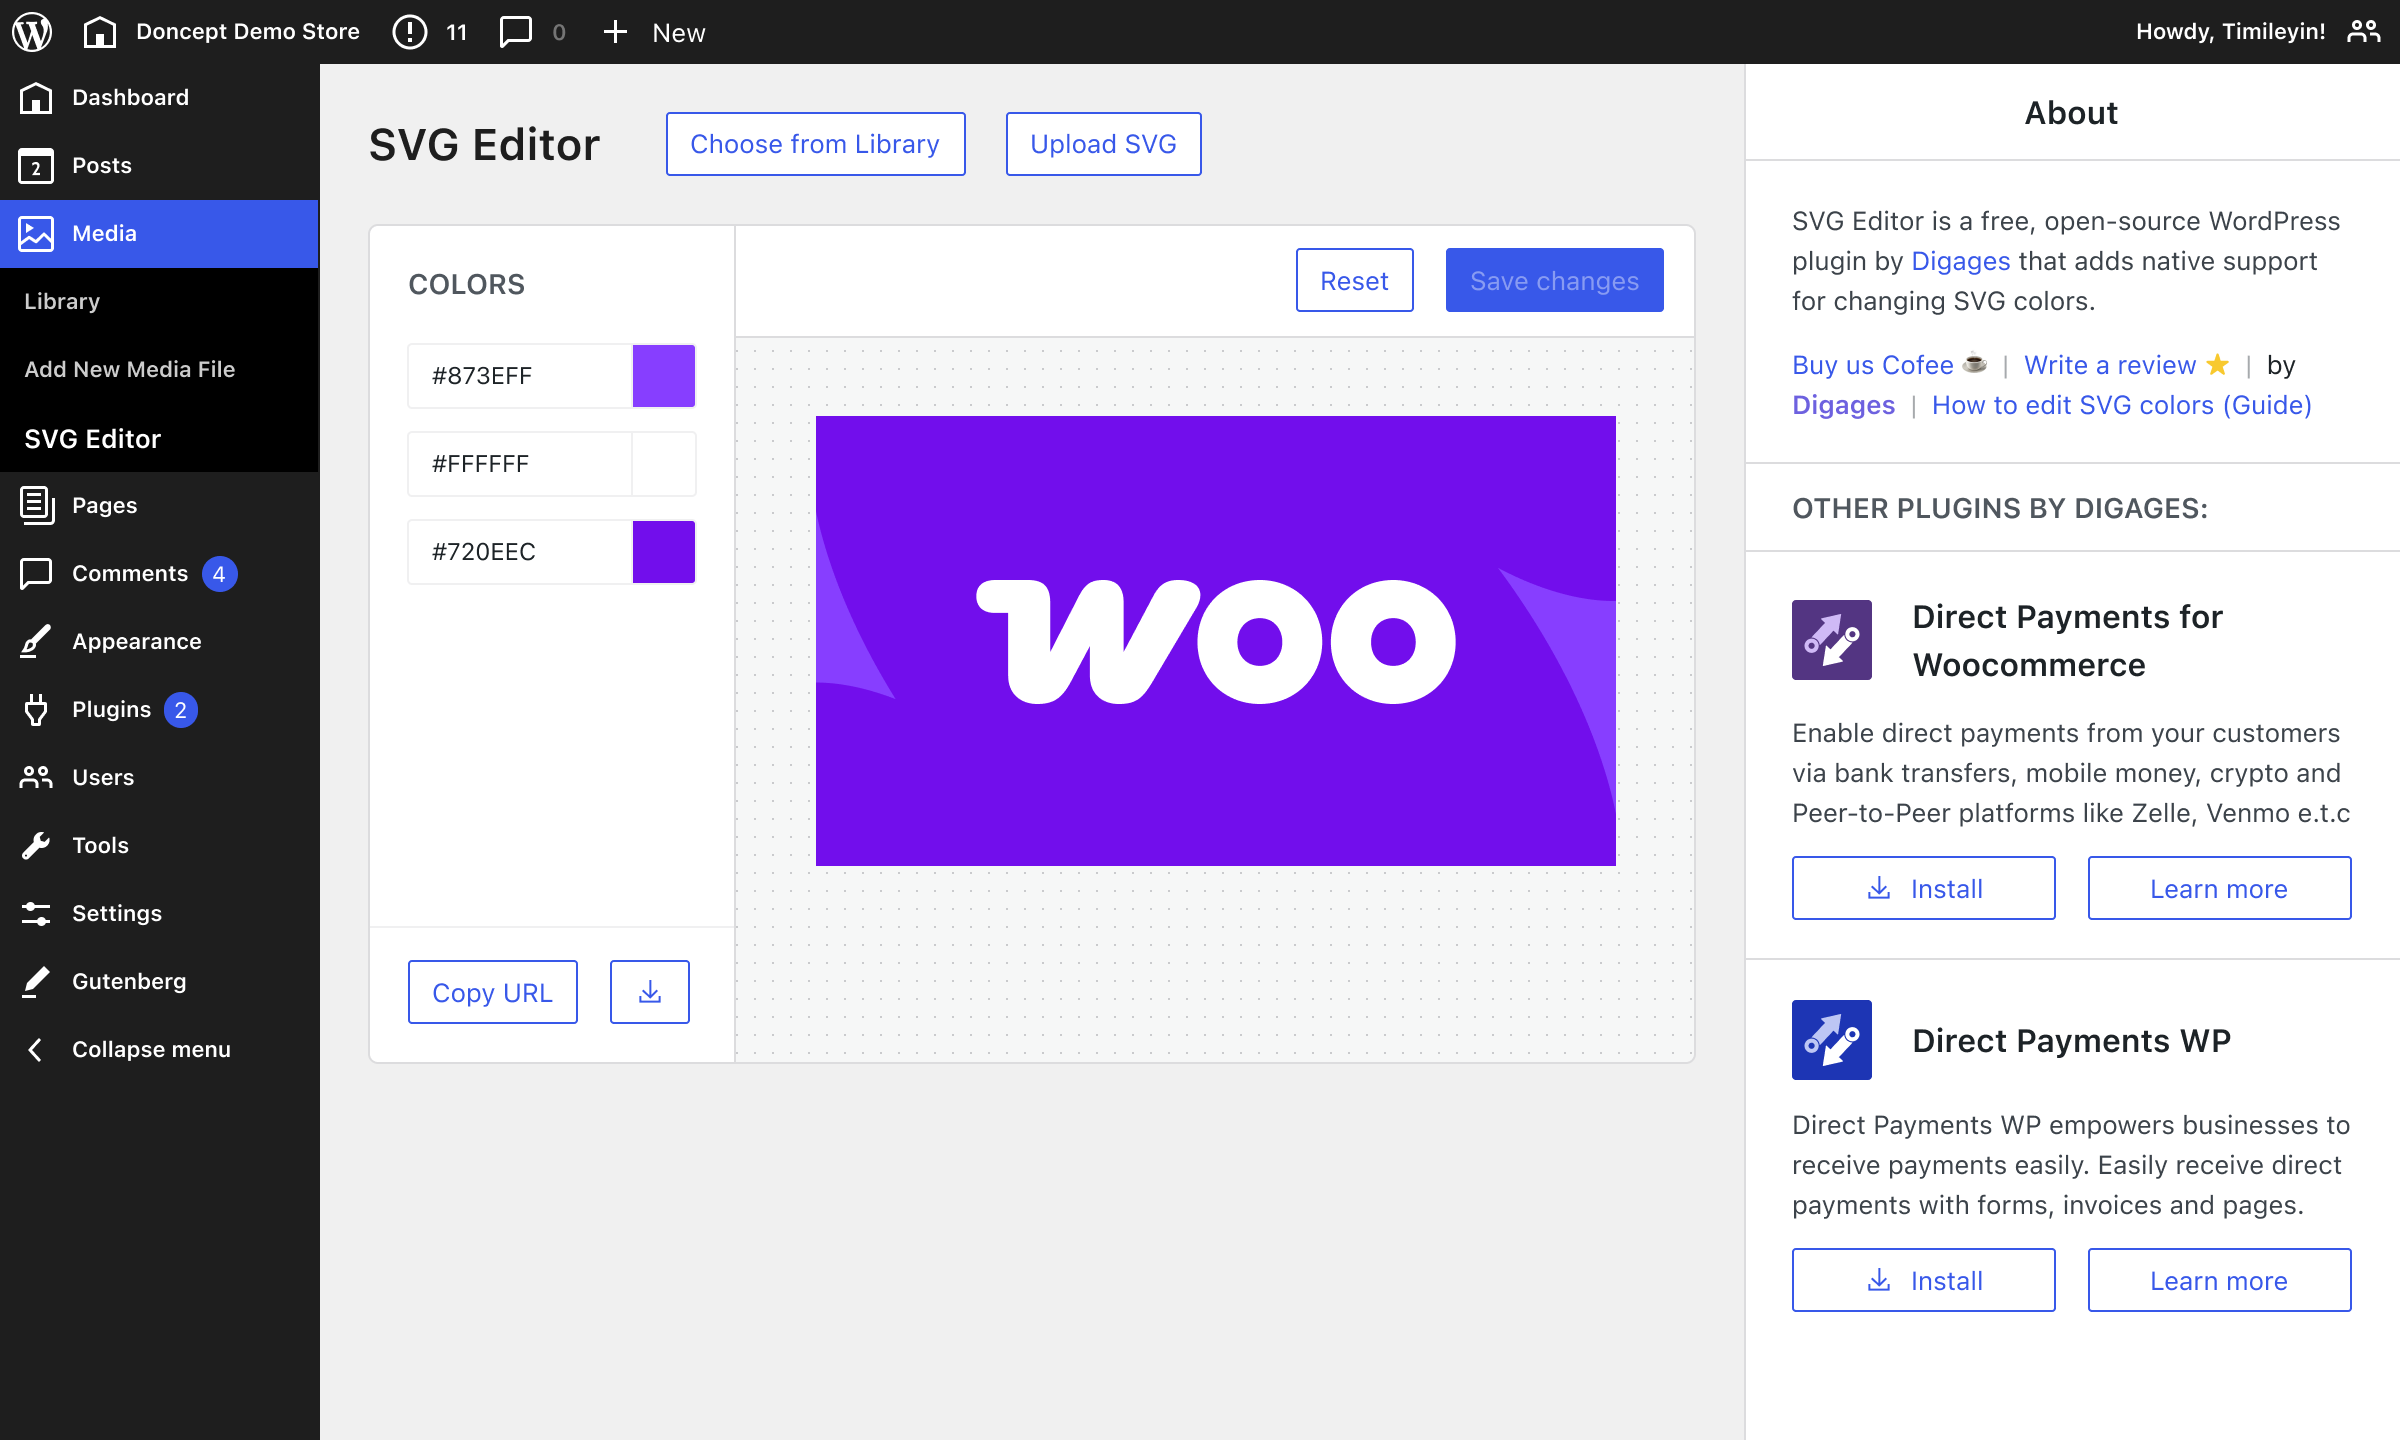Click Howdy, Timileyin! account text
Screen dimensions: 2400x1440
2230,32
